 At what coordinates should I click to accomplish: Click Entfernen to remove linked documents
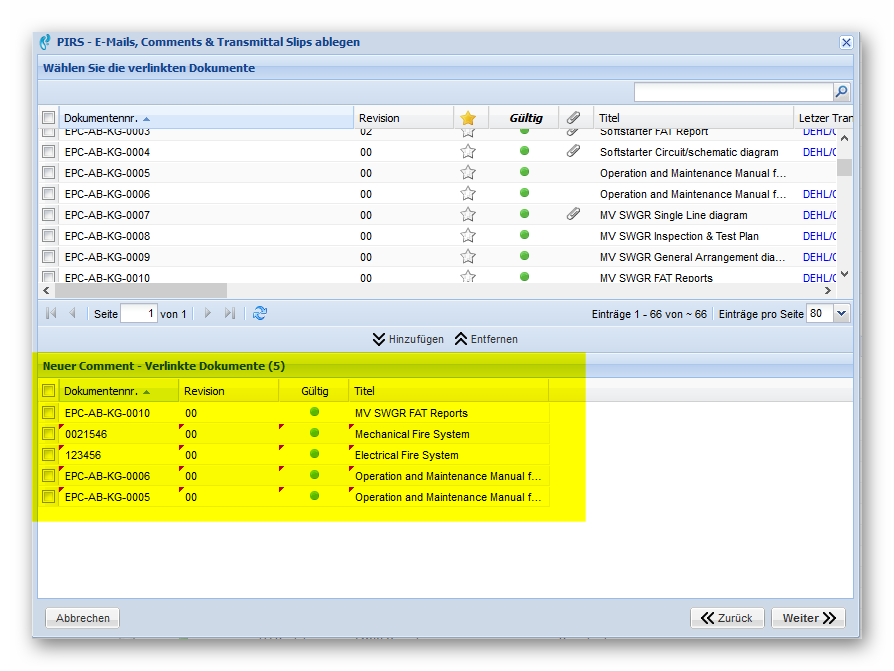coord(486,339)
